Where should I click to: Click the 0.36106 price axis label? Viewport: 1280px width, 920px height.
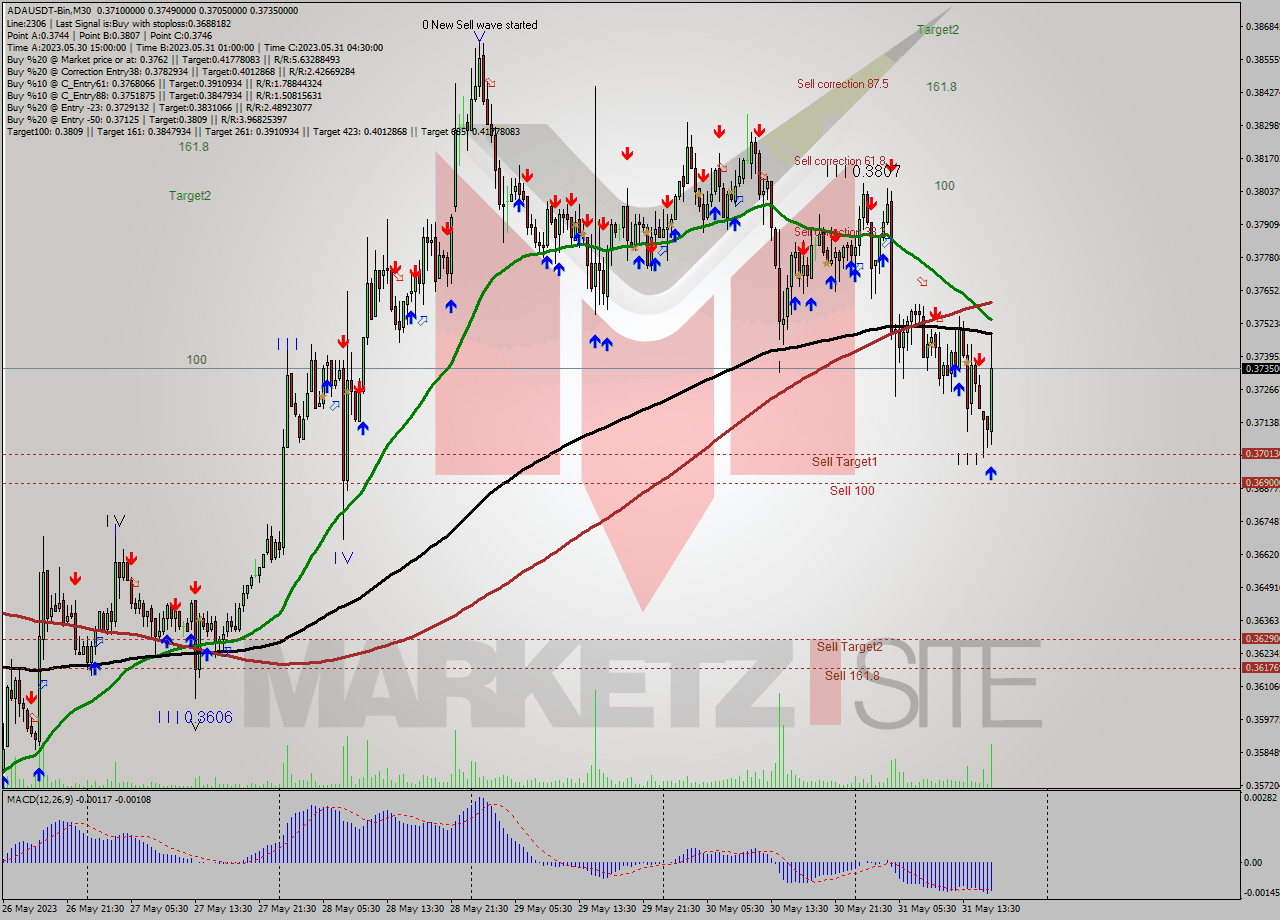1261,686
